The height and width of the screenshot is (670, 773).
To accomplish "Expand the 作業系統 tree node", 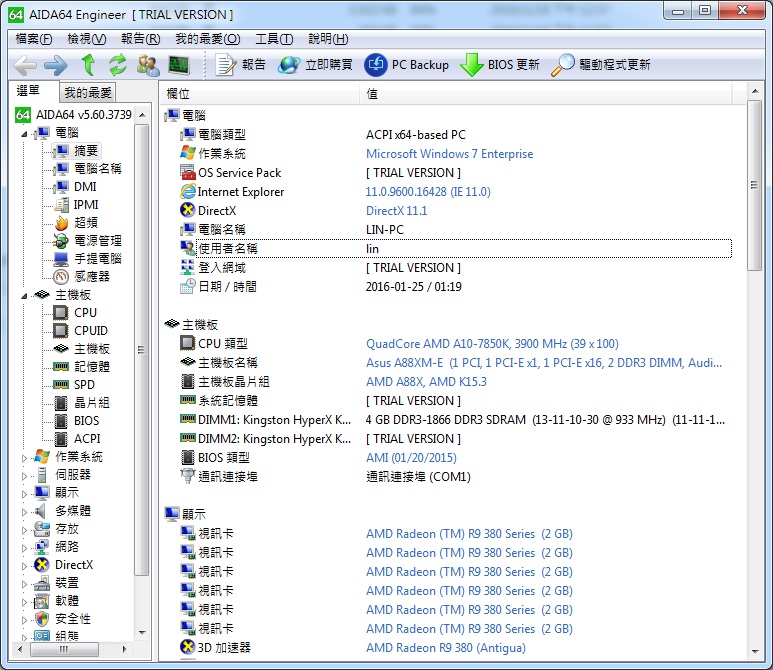I will coord(24,458).
